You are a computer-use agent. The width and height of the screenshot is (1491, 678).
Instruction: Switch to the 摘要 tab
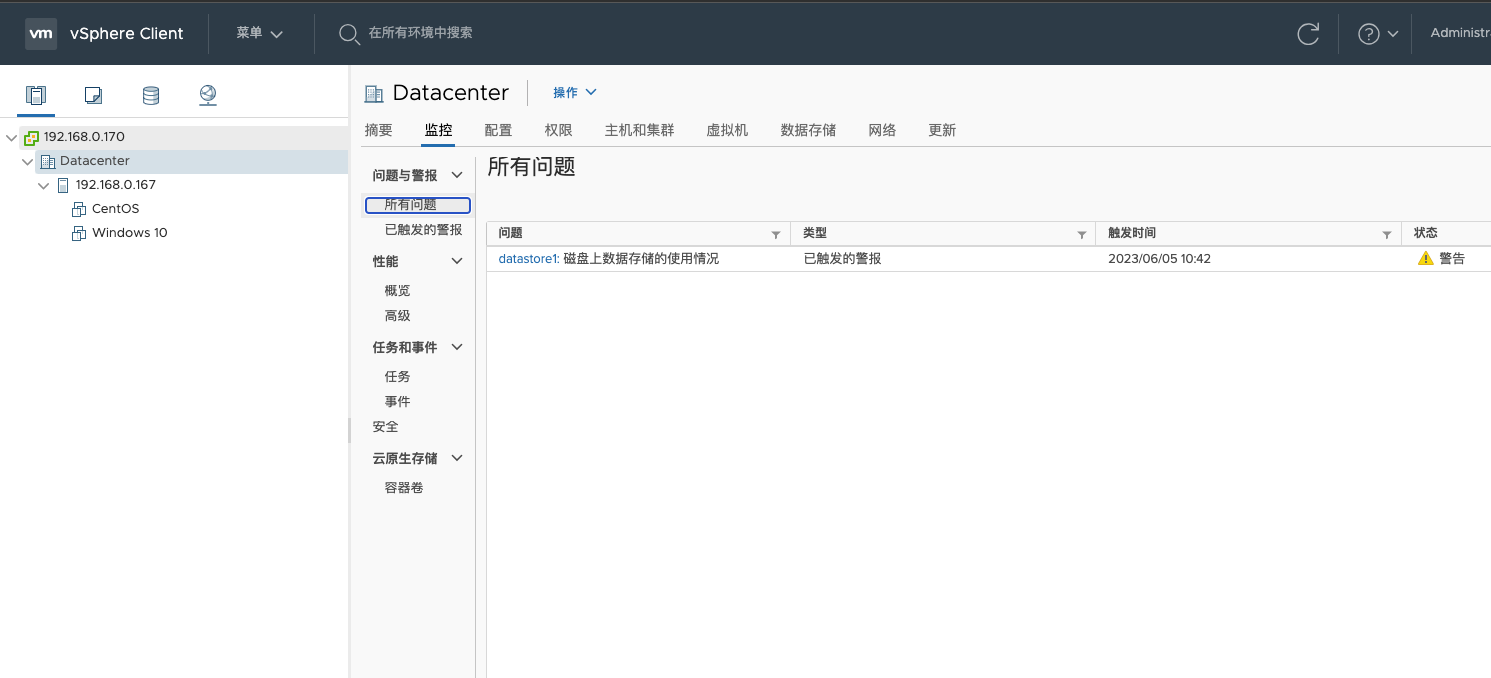(x=379, y=130)
